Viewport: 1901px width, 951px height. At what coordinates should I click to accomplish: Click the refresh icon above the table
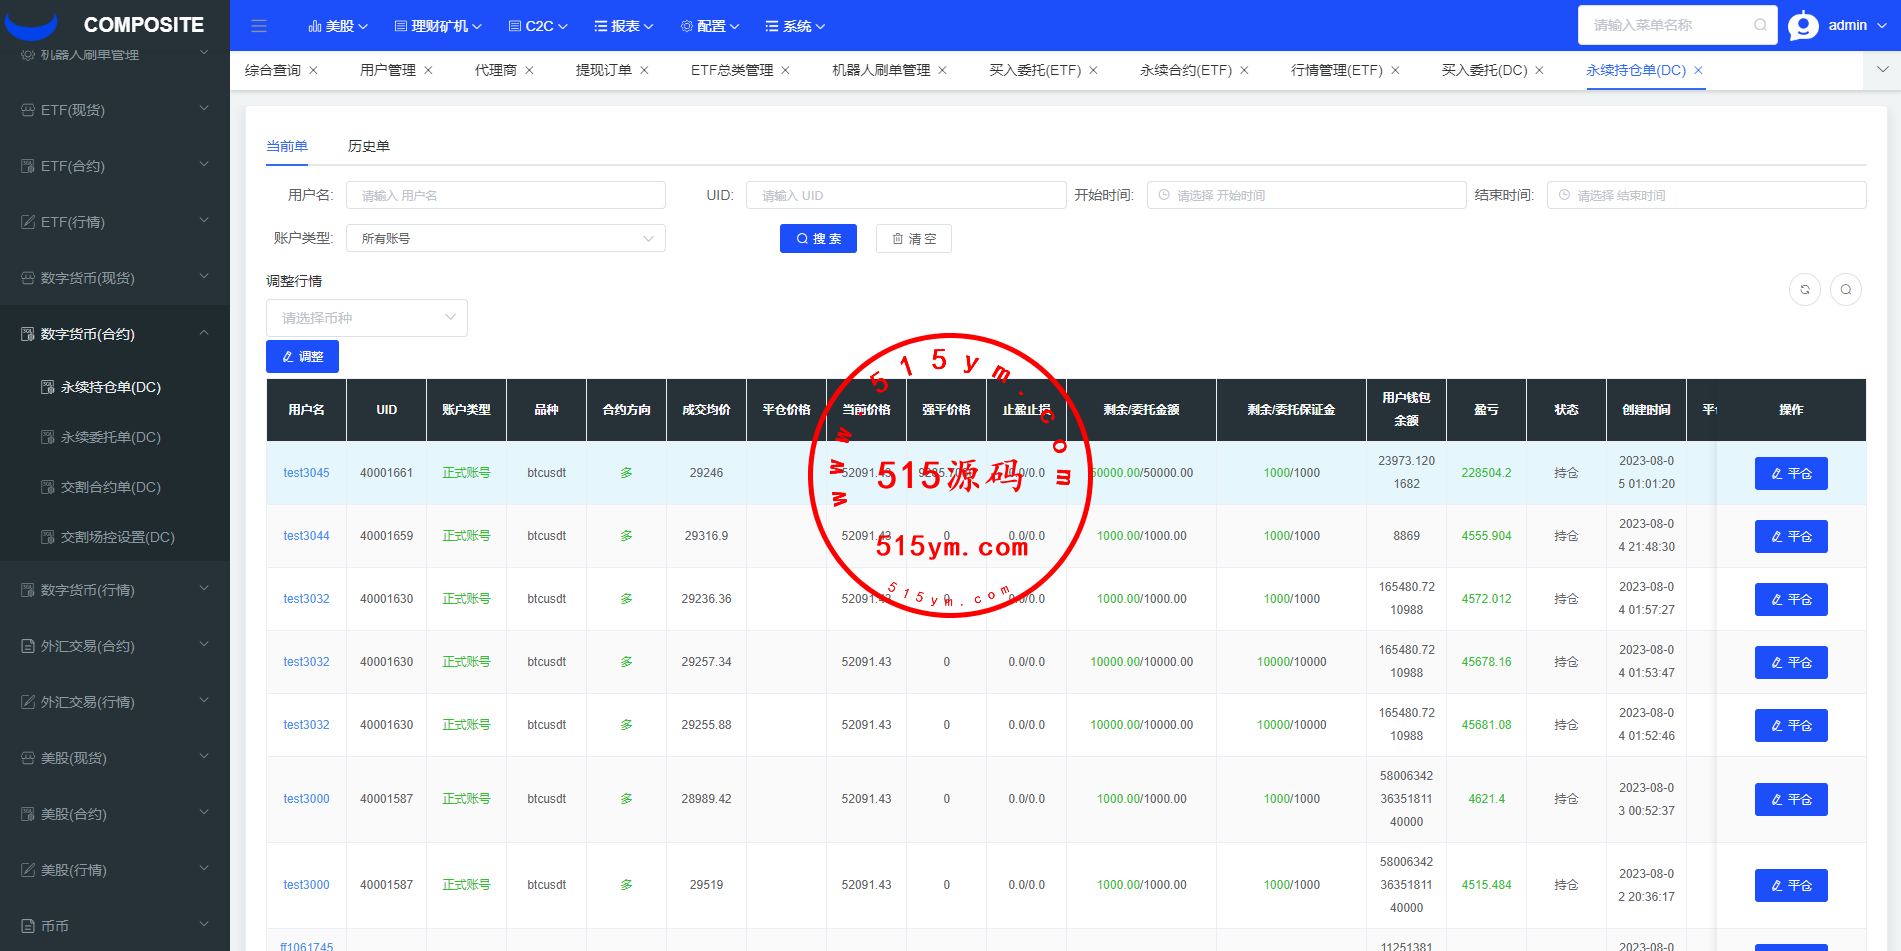(x=1804, y=290)
